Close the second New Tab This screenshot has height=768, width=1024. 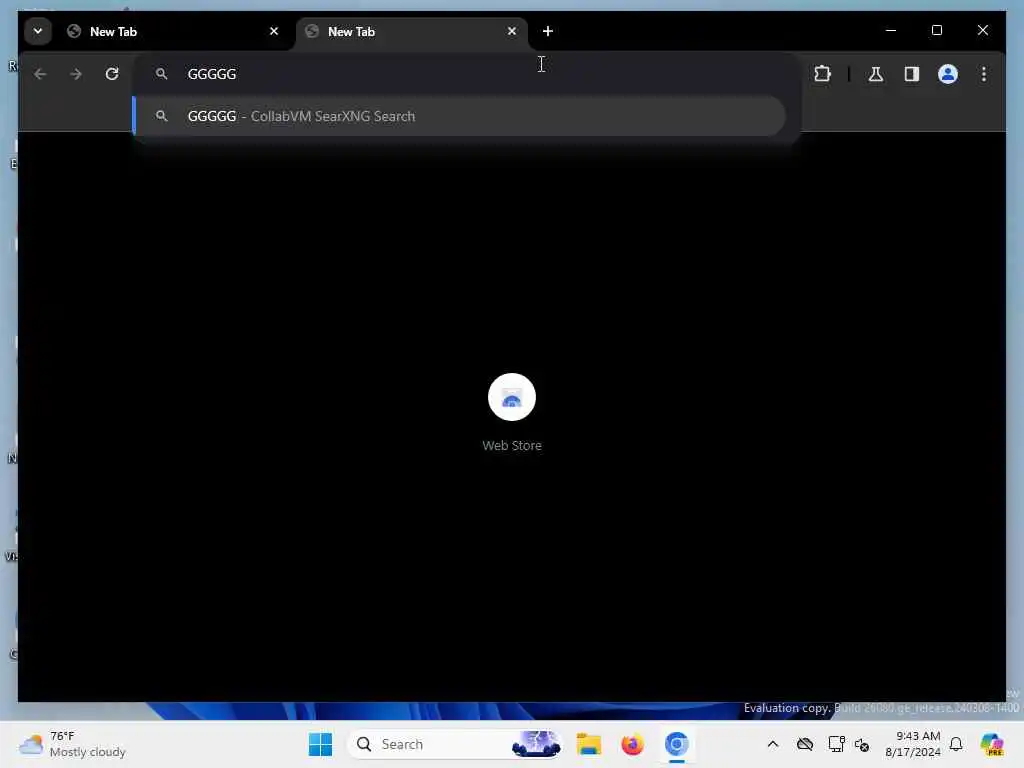pyautogui.click(x=512, y=31)
